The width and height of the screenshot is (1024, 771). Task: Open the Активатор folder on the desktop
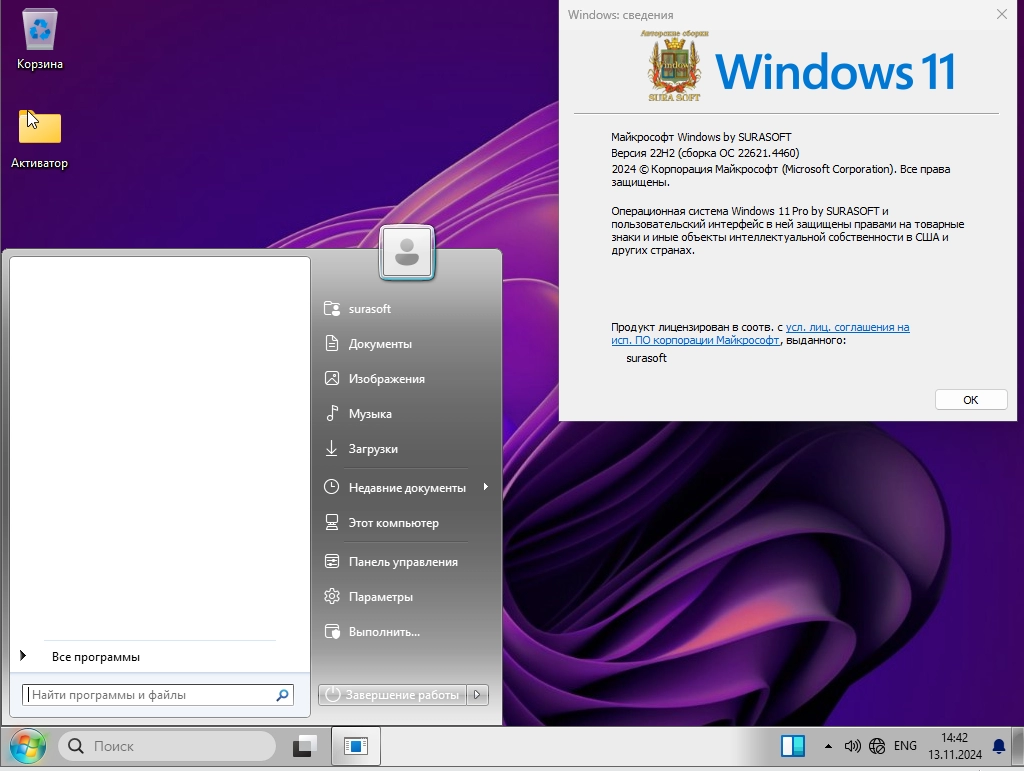click(x=39, y=138)
